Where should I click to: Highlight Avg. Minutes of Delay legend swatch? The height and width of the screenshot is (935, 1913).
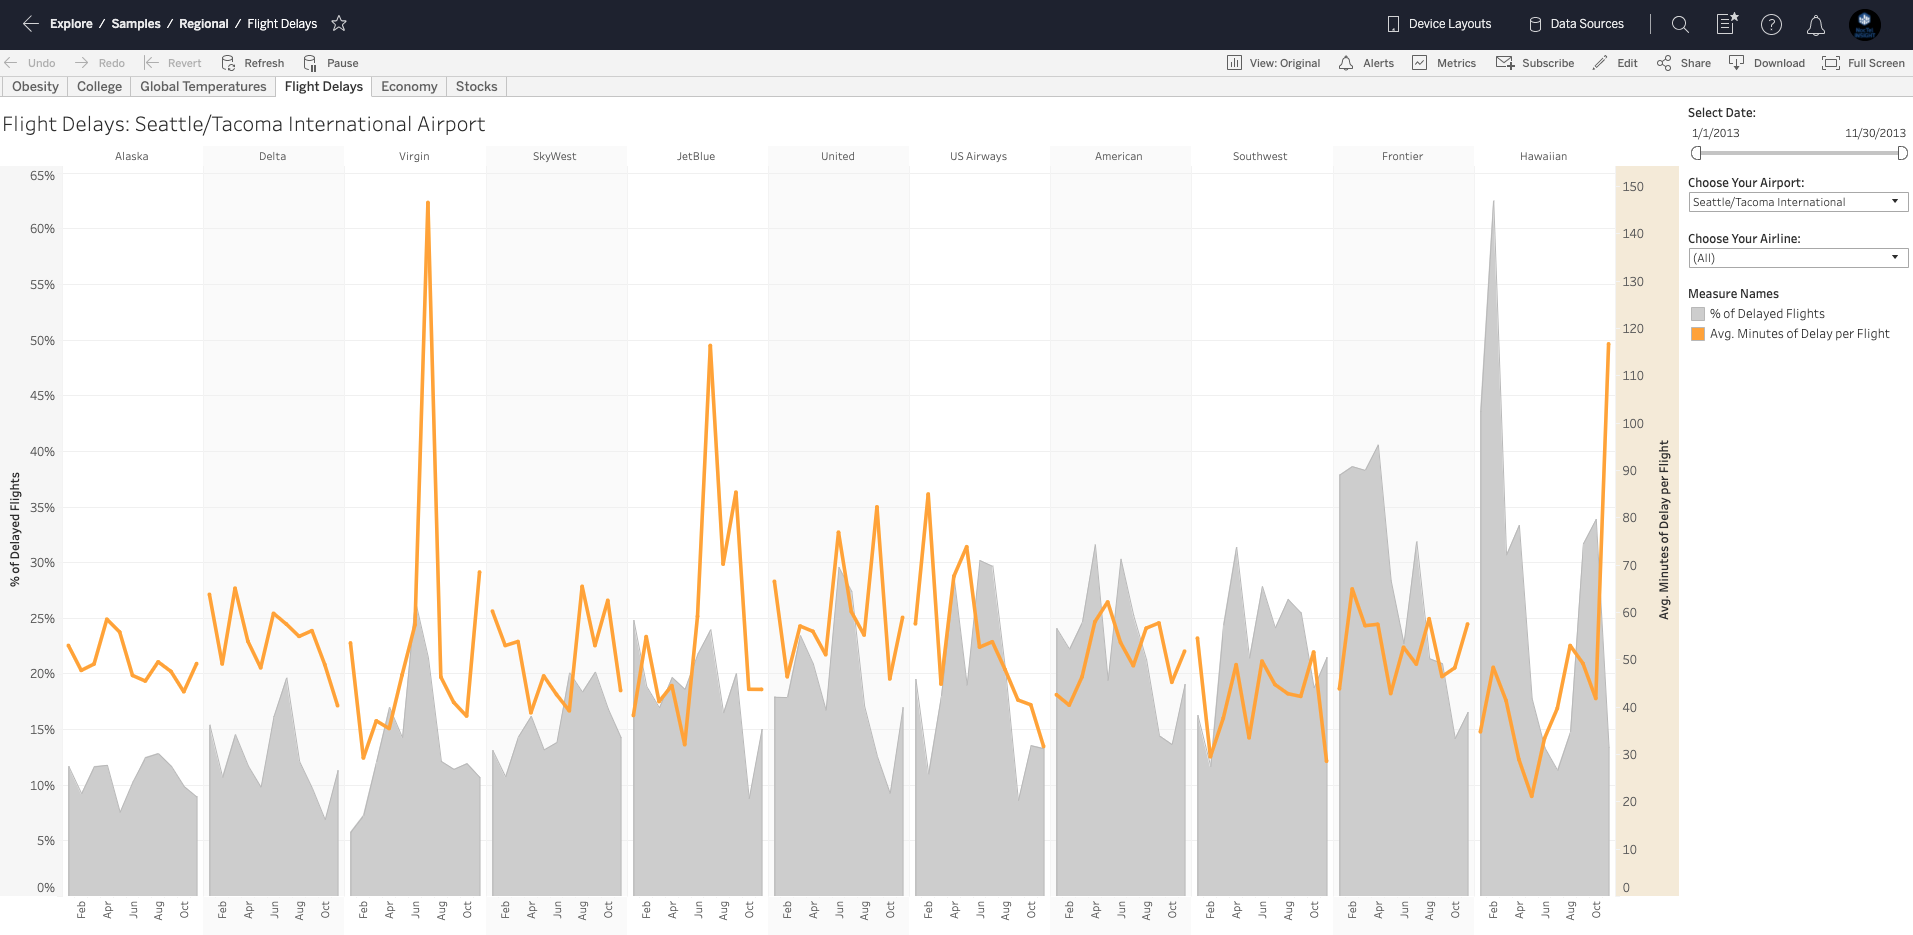coord(1697,334)
